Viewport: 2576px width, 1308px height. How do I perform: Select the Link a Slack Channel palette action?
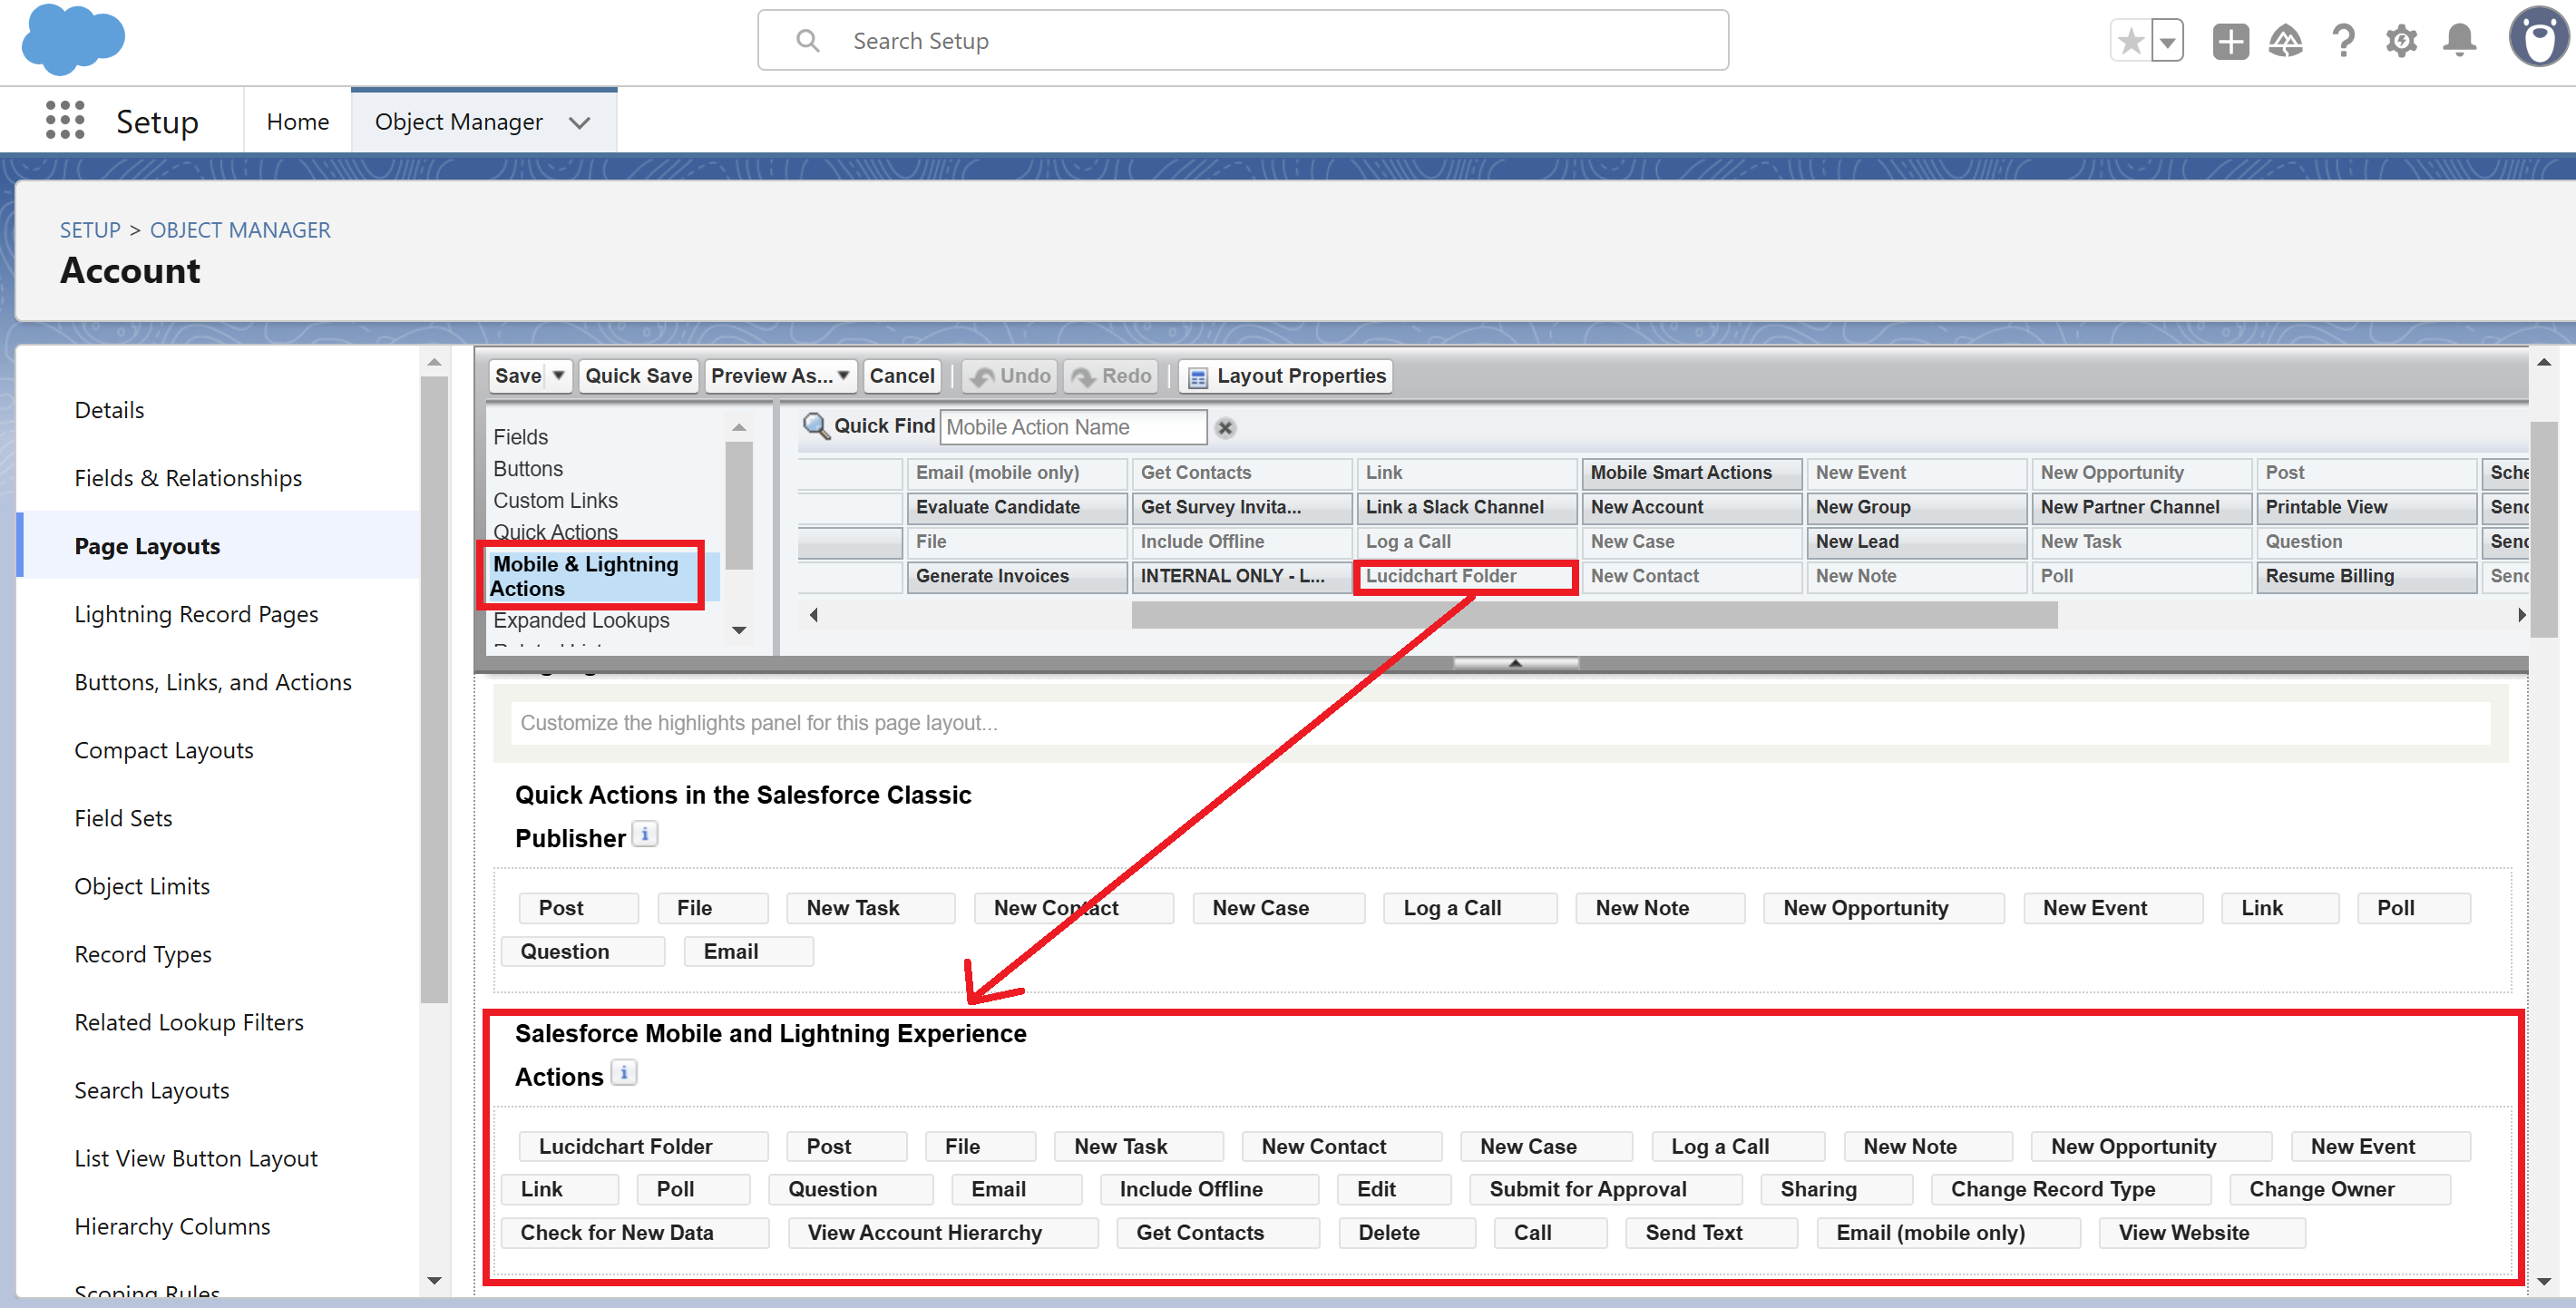click(1466, 507)
